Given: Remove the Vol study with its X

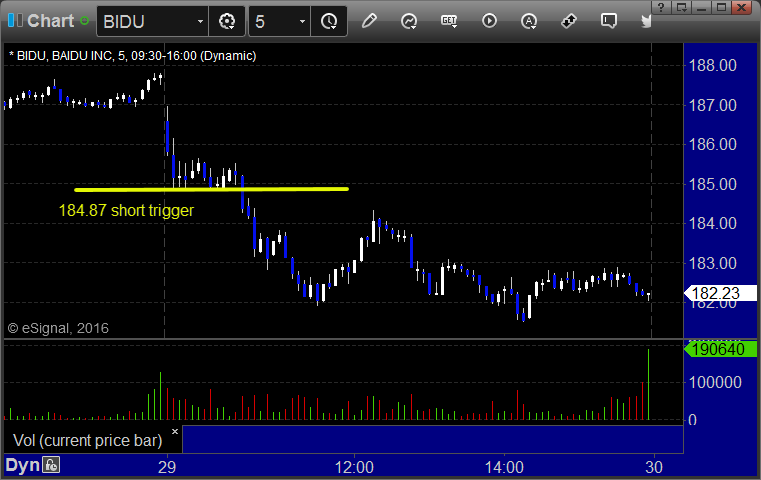Looking at the screenshot, I should coord(175,431).
